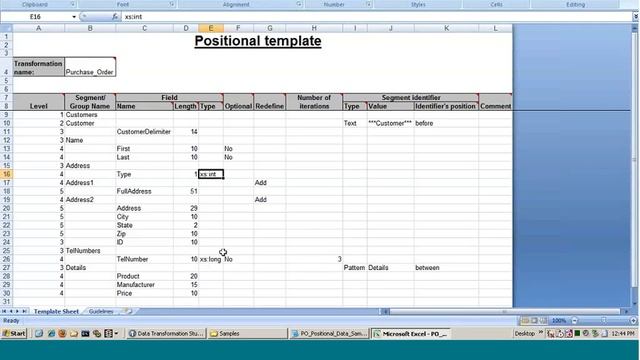Select row 16 header

coord(6,174)
